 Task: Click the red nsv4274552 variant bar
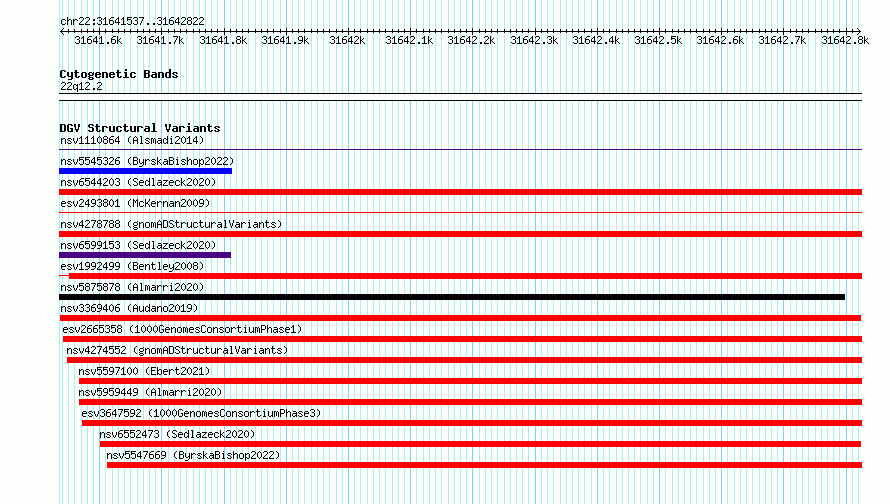(x=464, y=360)
